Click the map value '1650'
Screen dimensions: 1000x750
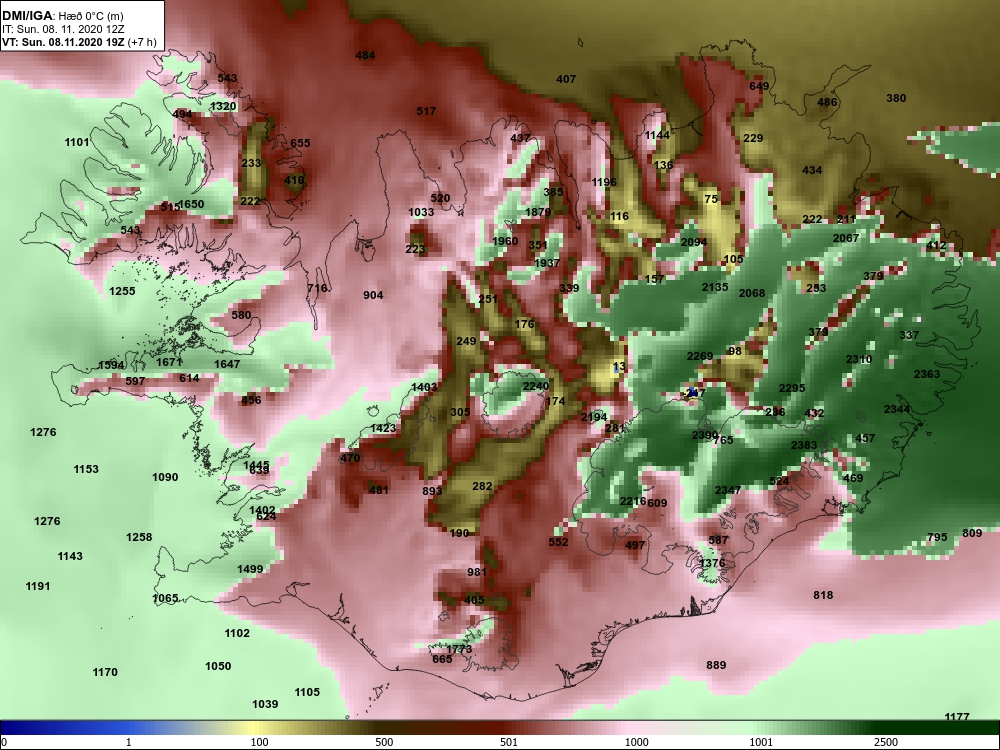[x=191, y=205]
